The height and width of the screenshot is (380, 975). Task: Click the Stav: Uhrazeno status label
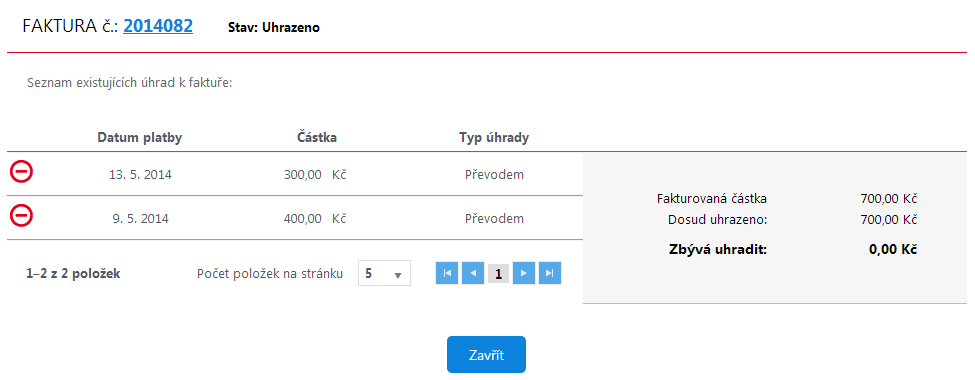(x=274, y=28)
